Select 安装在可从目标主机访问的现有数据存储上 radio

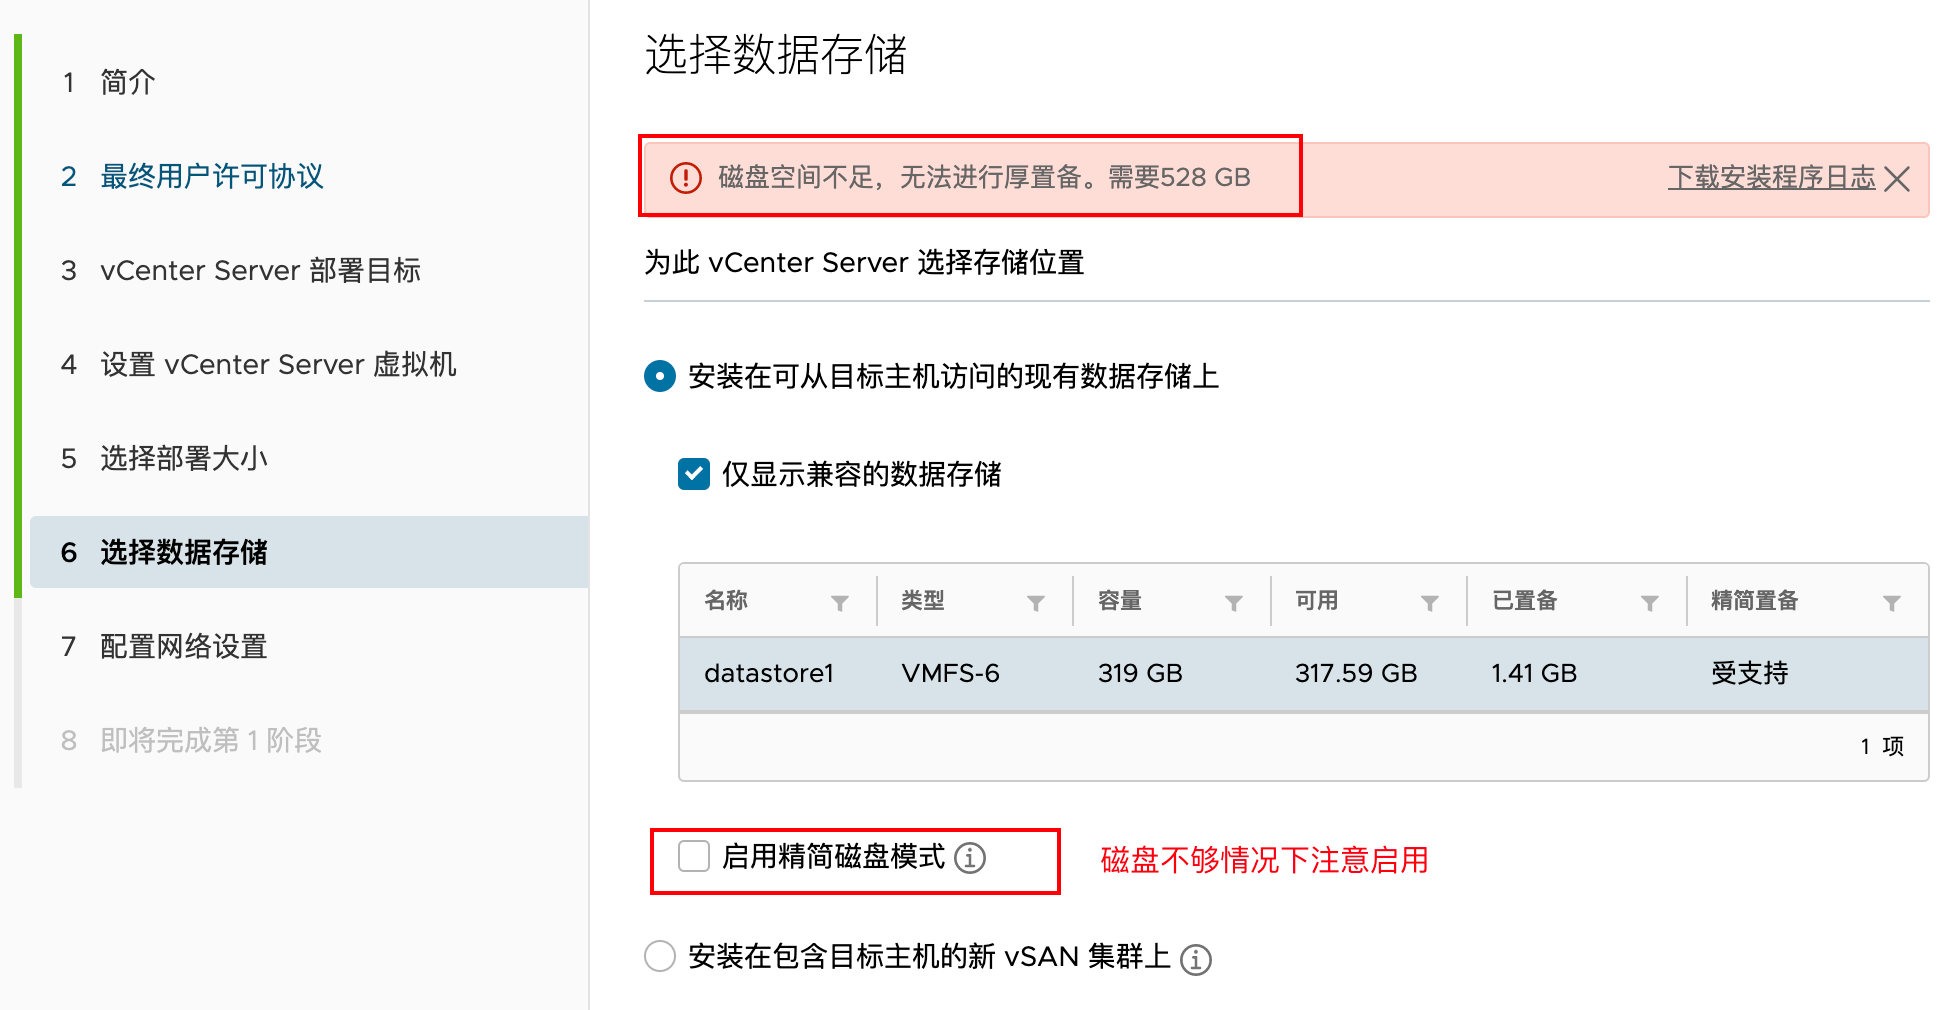point(660,377)
